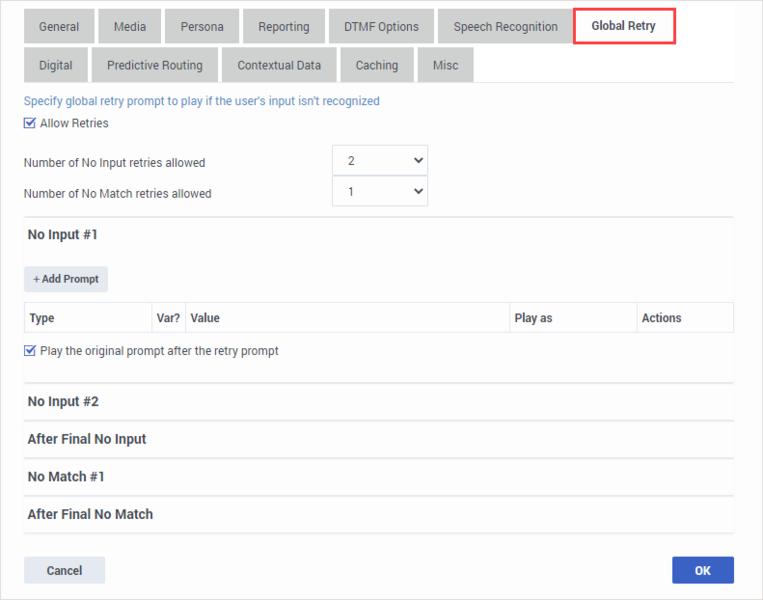The image size is (763, 600).
Task: Click the Add Prompt button
Action: (66, 279)
